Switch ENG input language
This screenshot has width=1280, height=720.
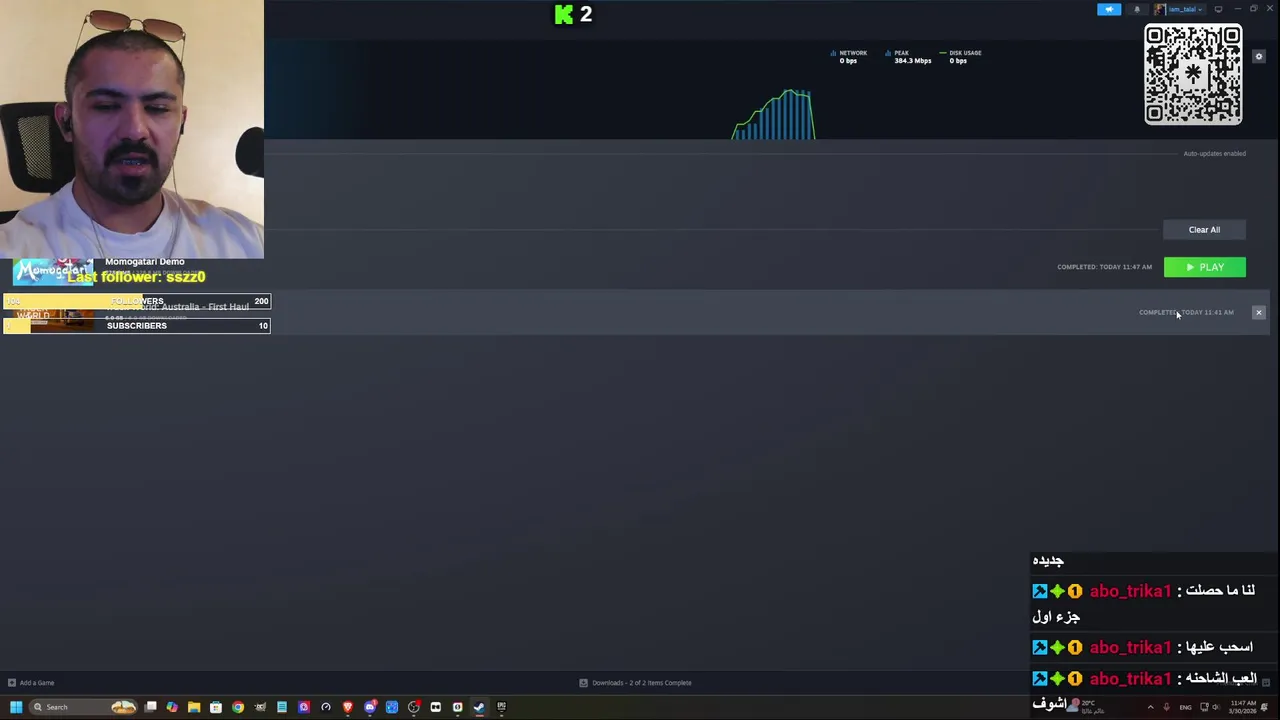click(1186, 707)
